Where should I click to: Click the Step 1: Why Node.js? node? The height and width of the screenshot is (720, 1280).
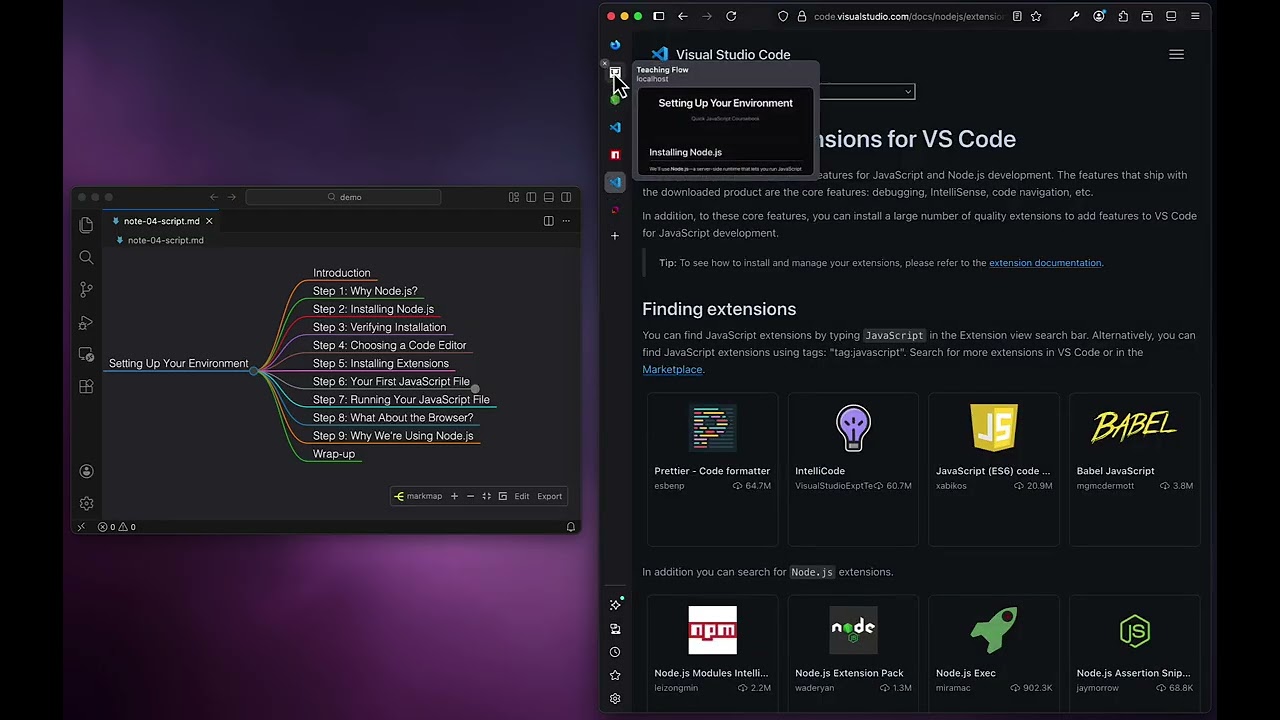[365, 291]
